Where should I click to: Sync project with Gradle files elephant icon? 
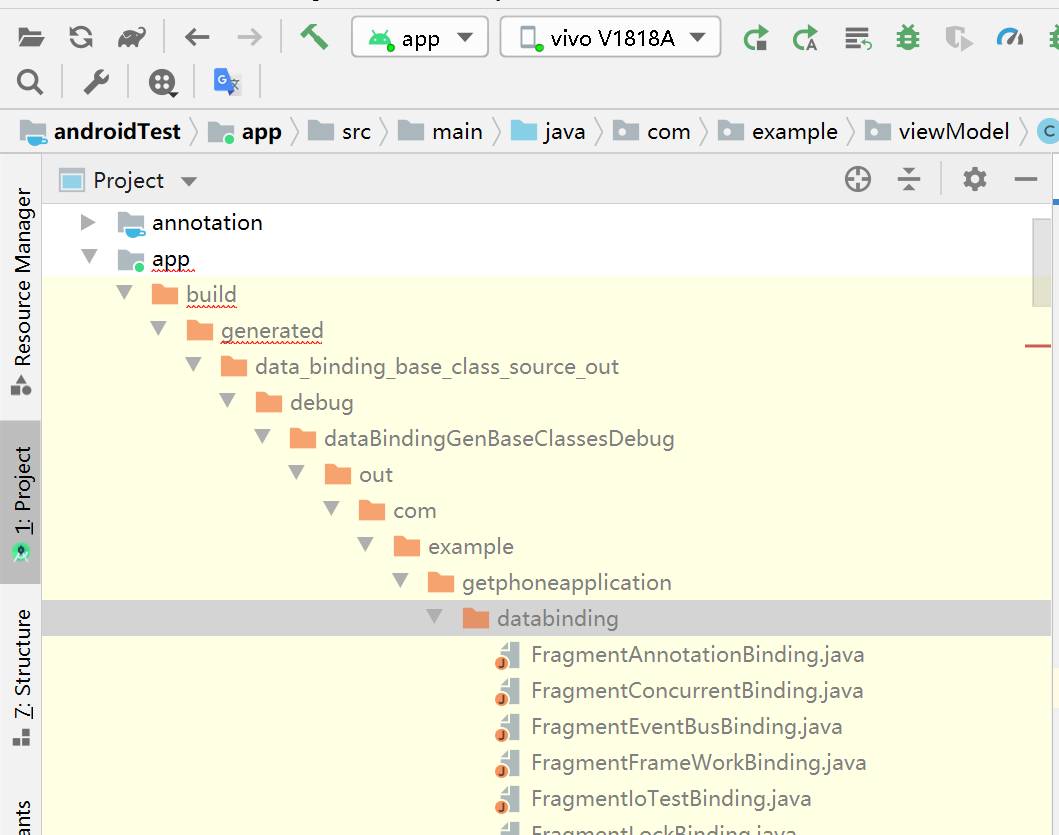click(x=132, y=37)
